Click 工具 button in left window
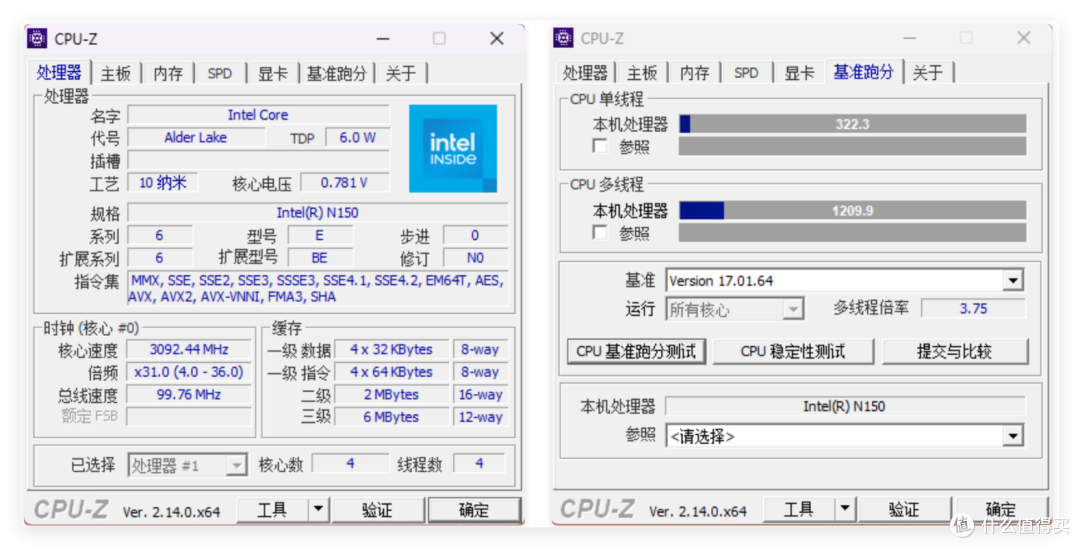The height and width of the screenshot is (548, 1080). point(273,510)
